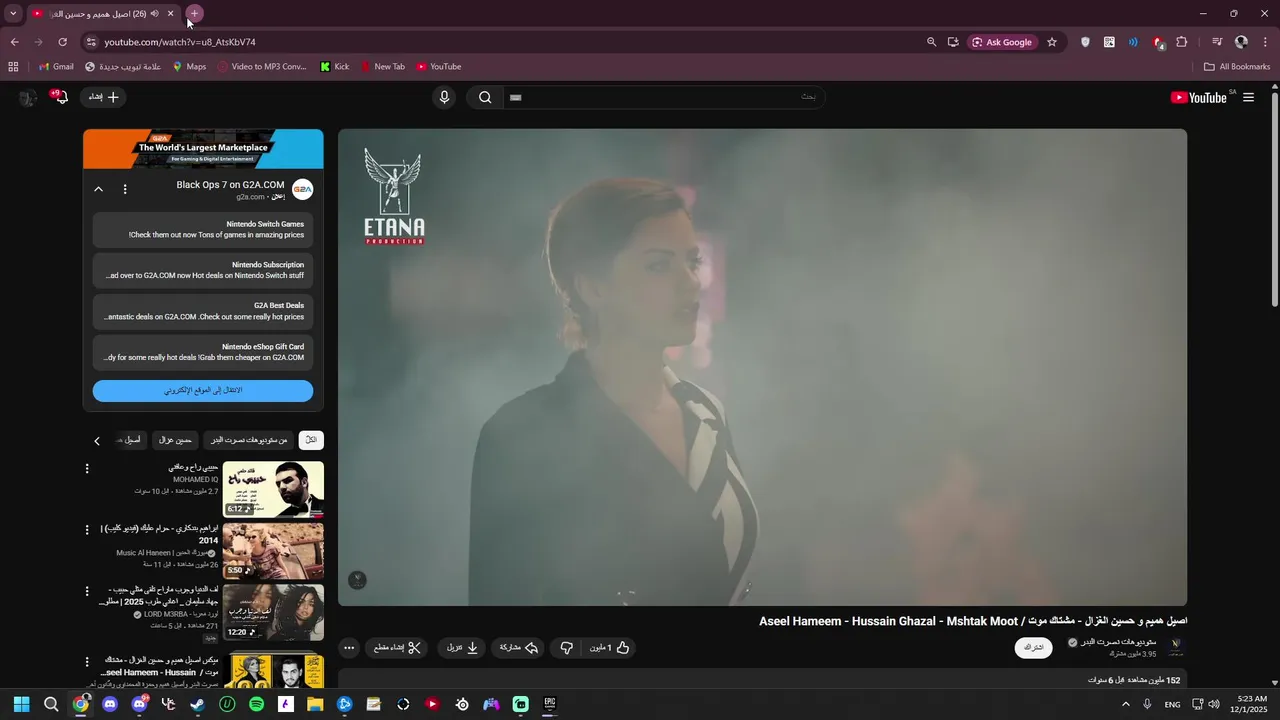Screen dimensions: 1280x720
Task: Click the blue visit website ad button
Action: (x=203, y=391)
